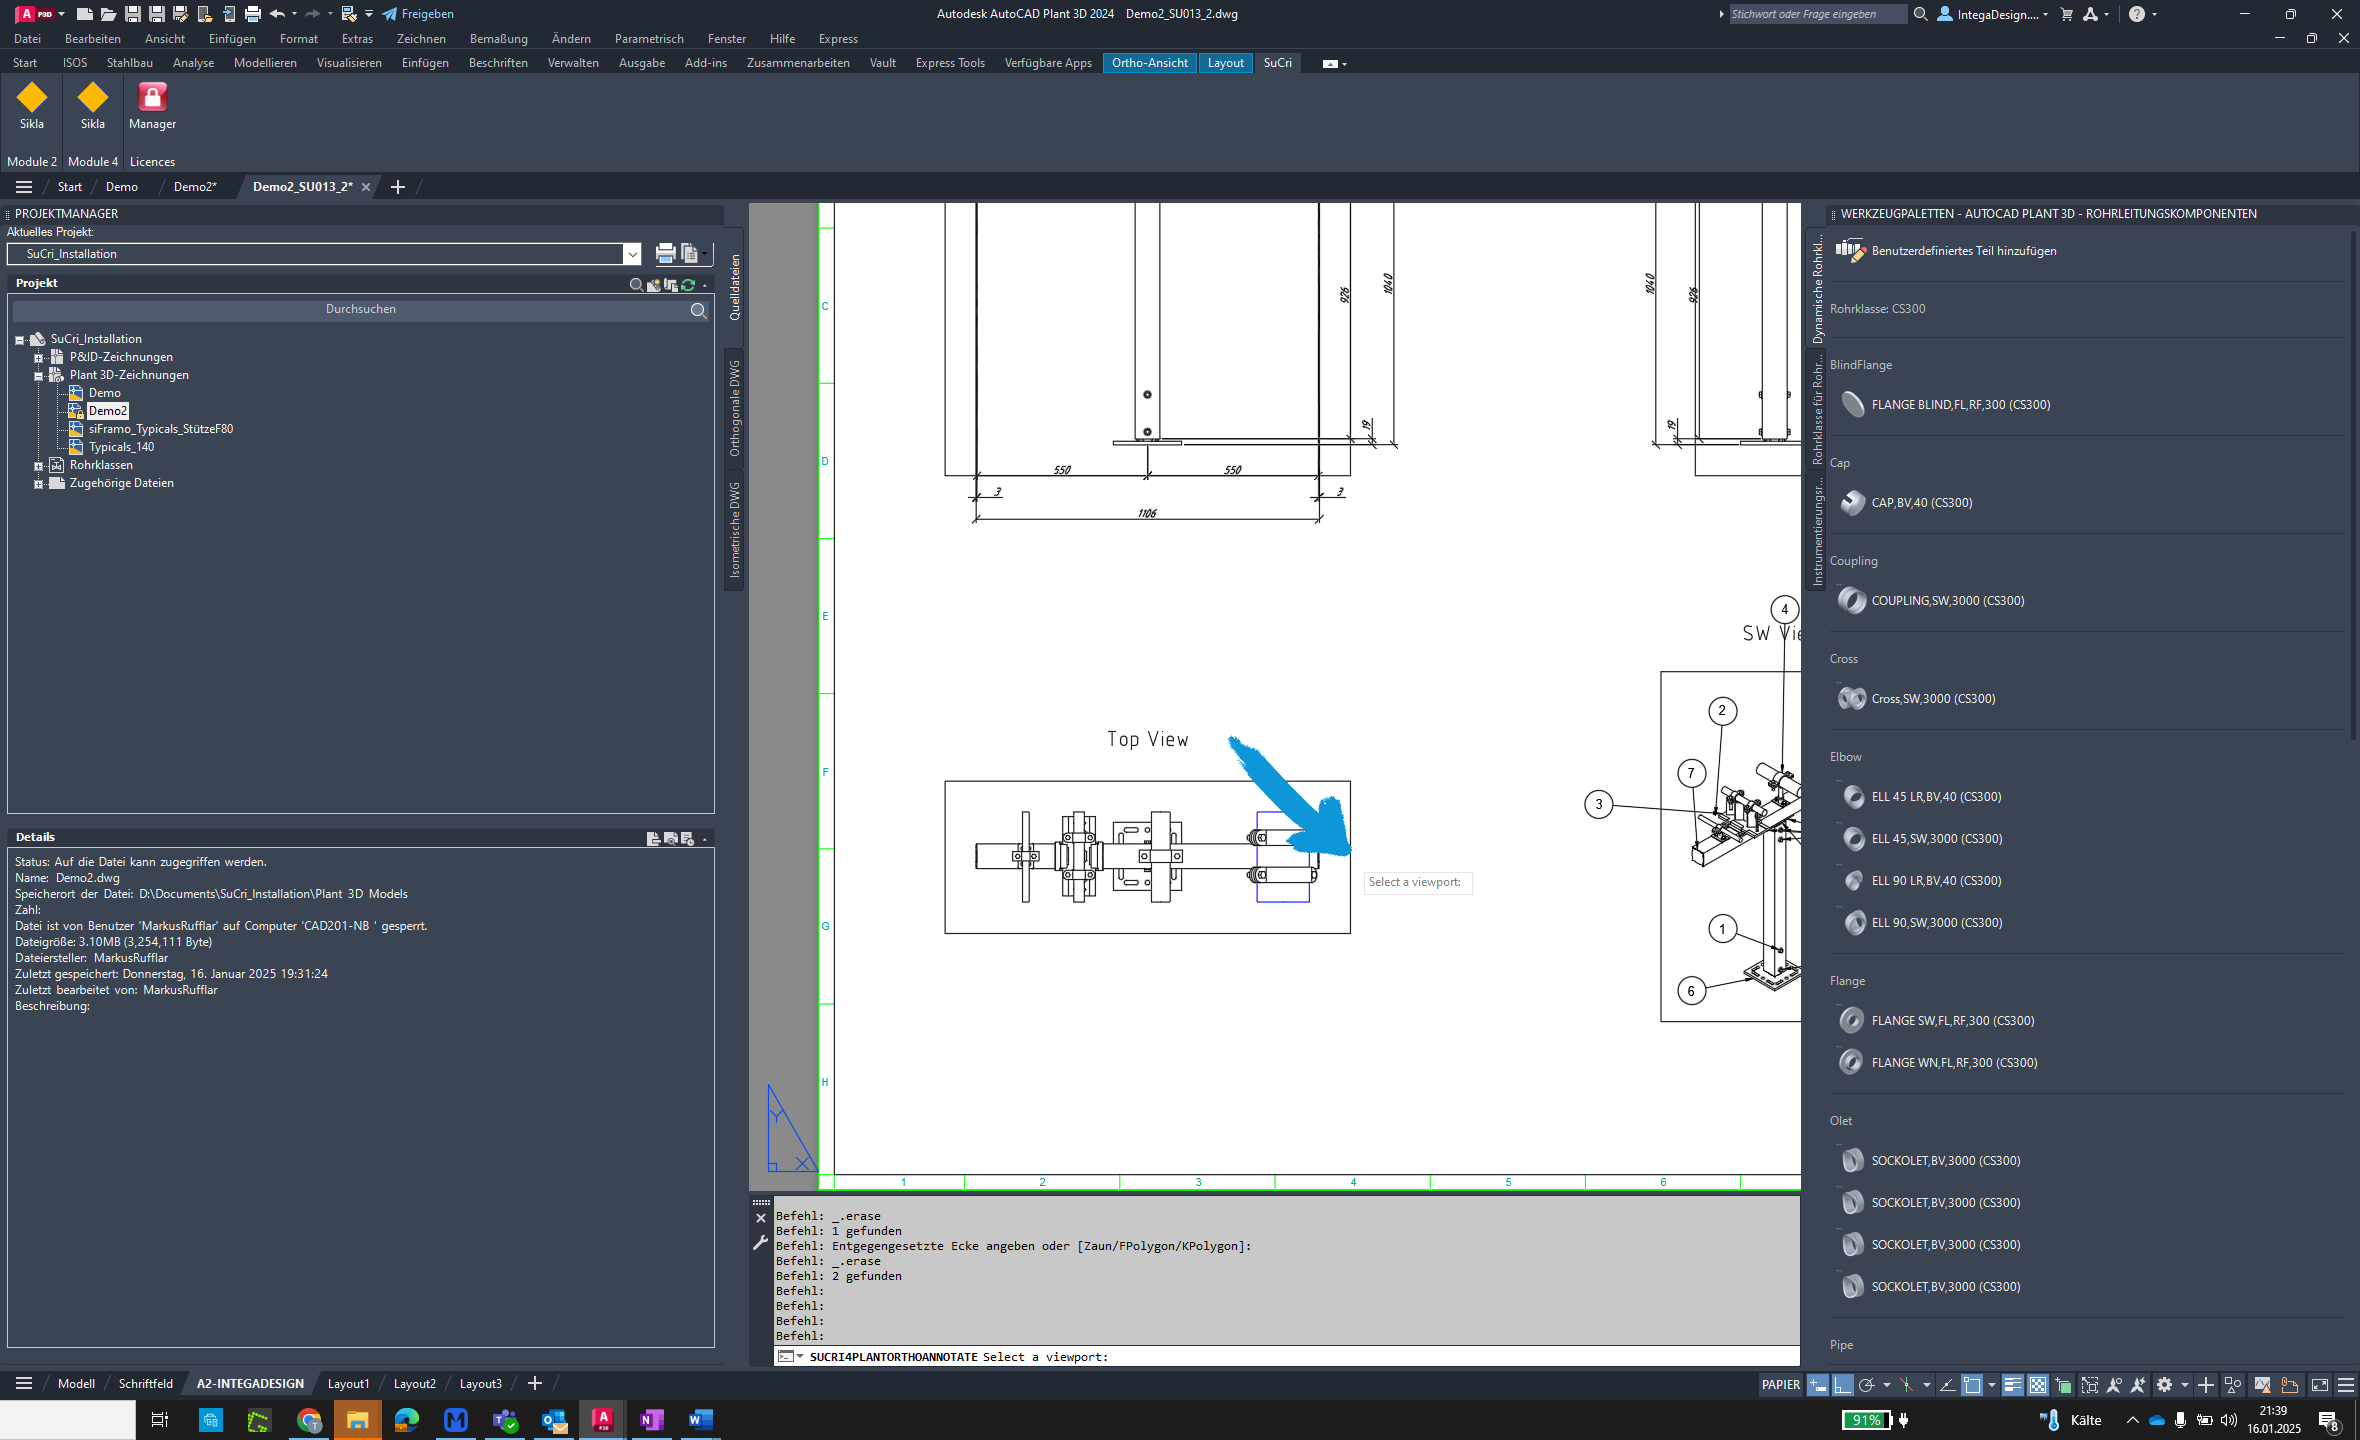Enable the Ortho-Ansicht toggle button
Screen dimensions: 2360x1440
point(1151,62)
